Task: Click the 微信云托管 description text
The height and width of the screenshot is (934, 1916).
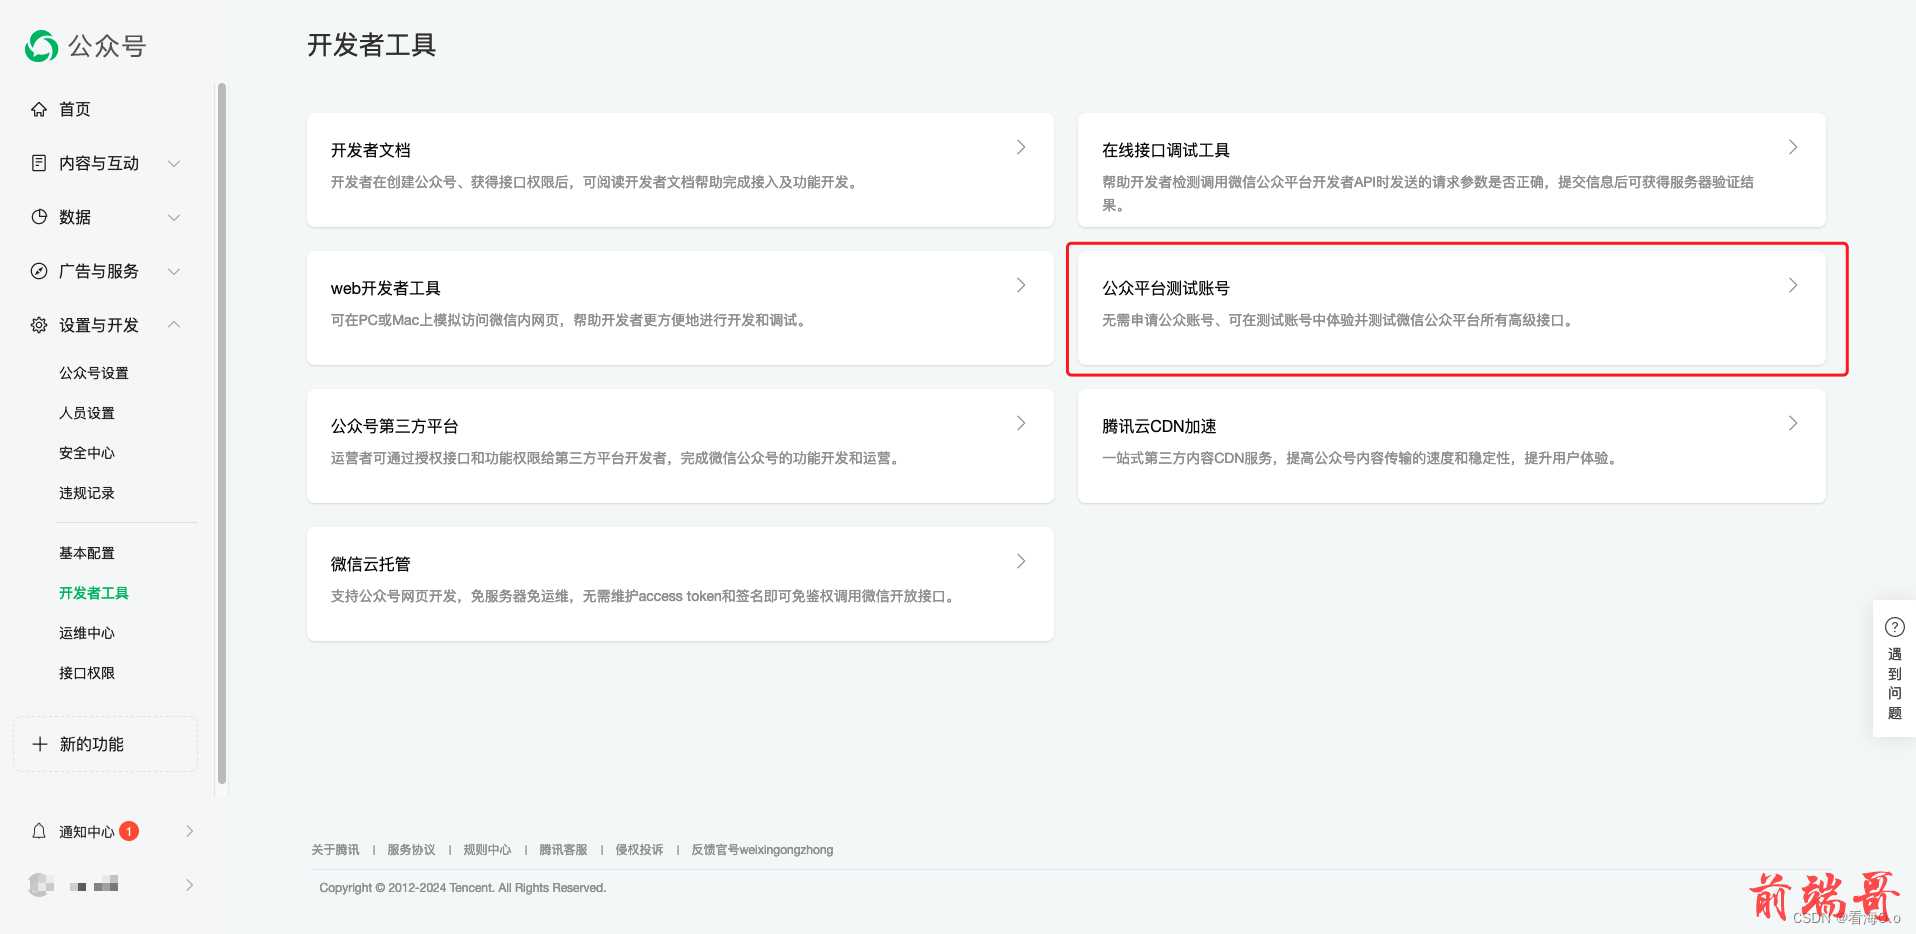Action: (645, 596)
